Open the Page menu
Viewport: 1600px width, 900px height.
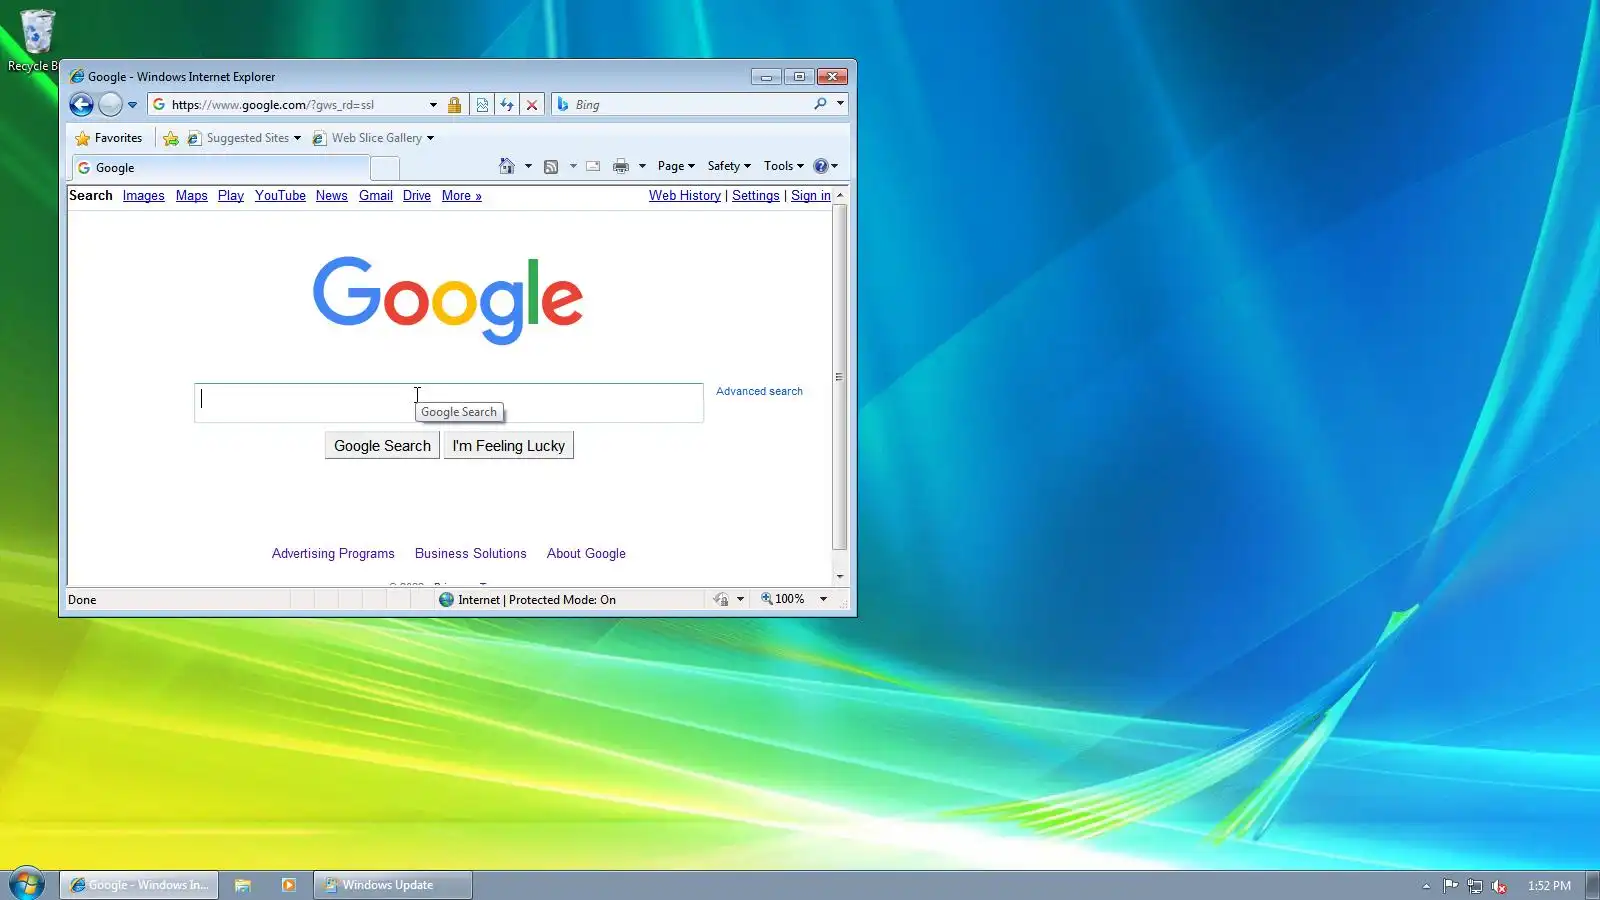pyautogui.click(x=676, y=166)
